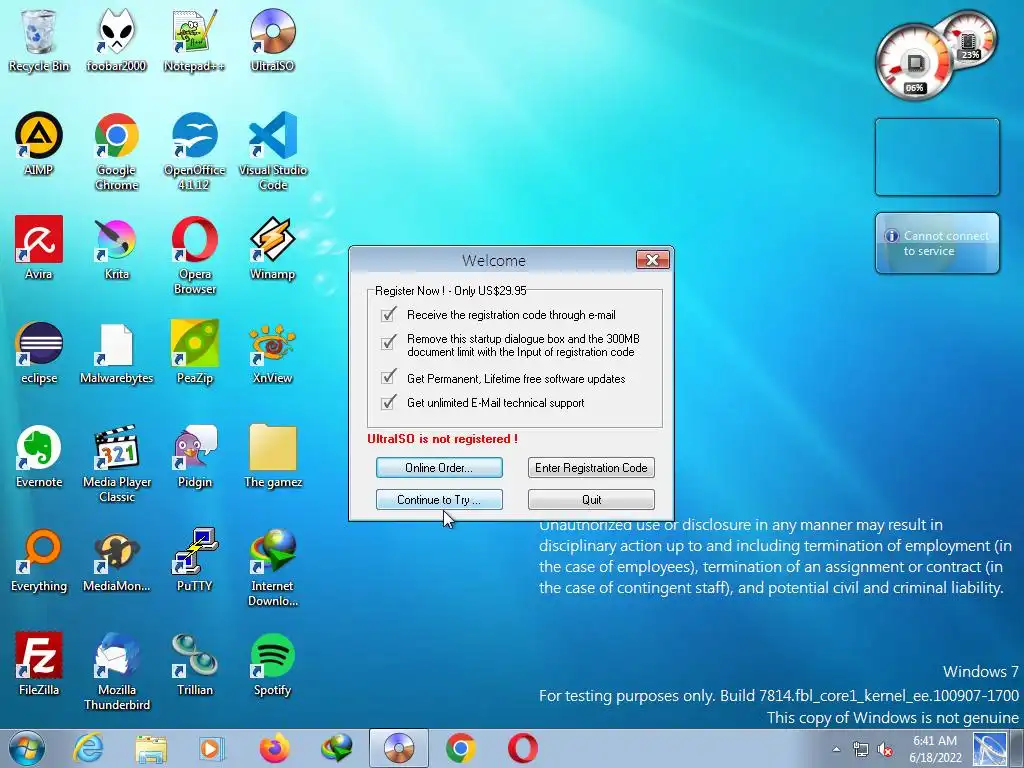Click the PeaZip desktop shortcut
This screenshot has width=1024, height=768.
(194, 353)
